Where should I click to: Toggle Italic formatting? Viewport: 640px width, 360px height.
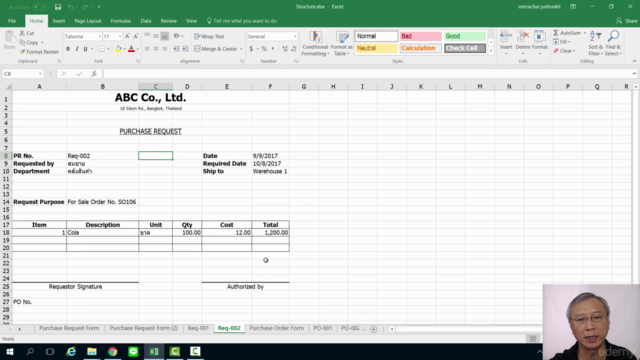tap(77, 49)
